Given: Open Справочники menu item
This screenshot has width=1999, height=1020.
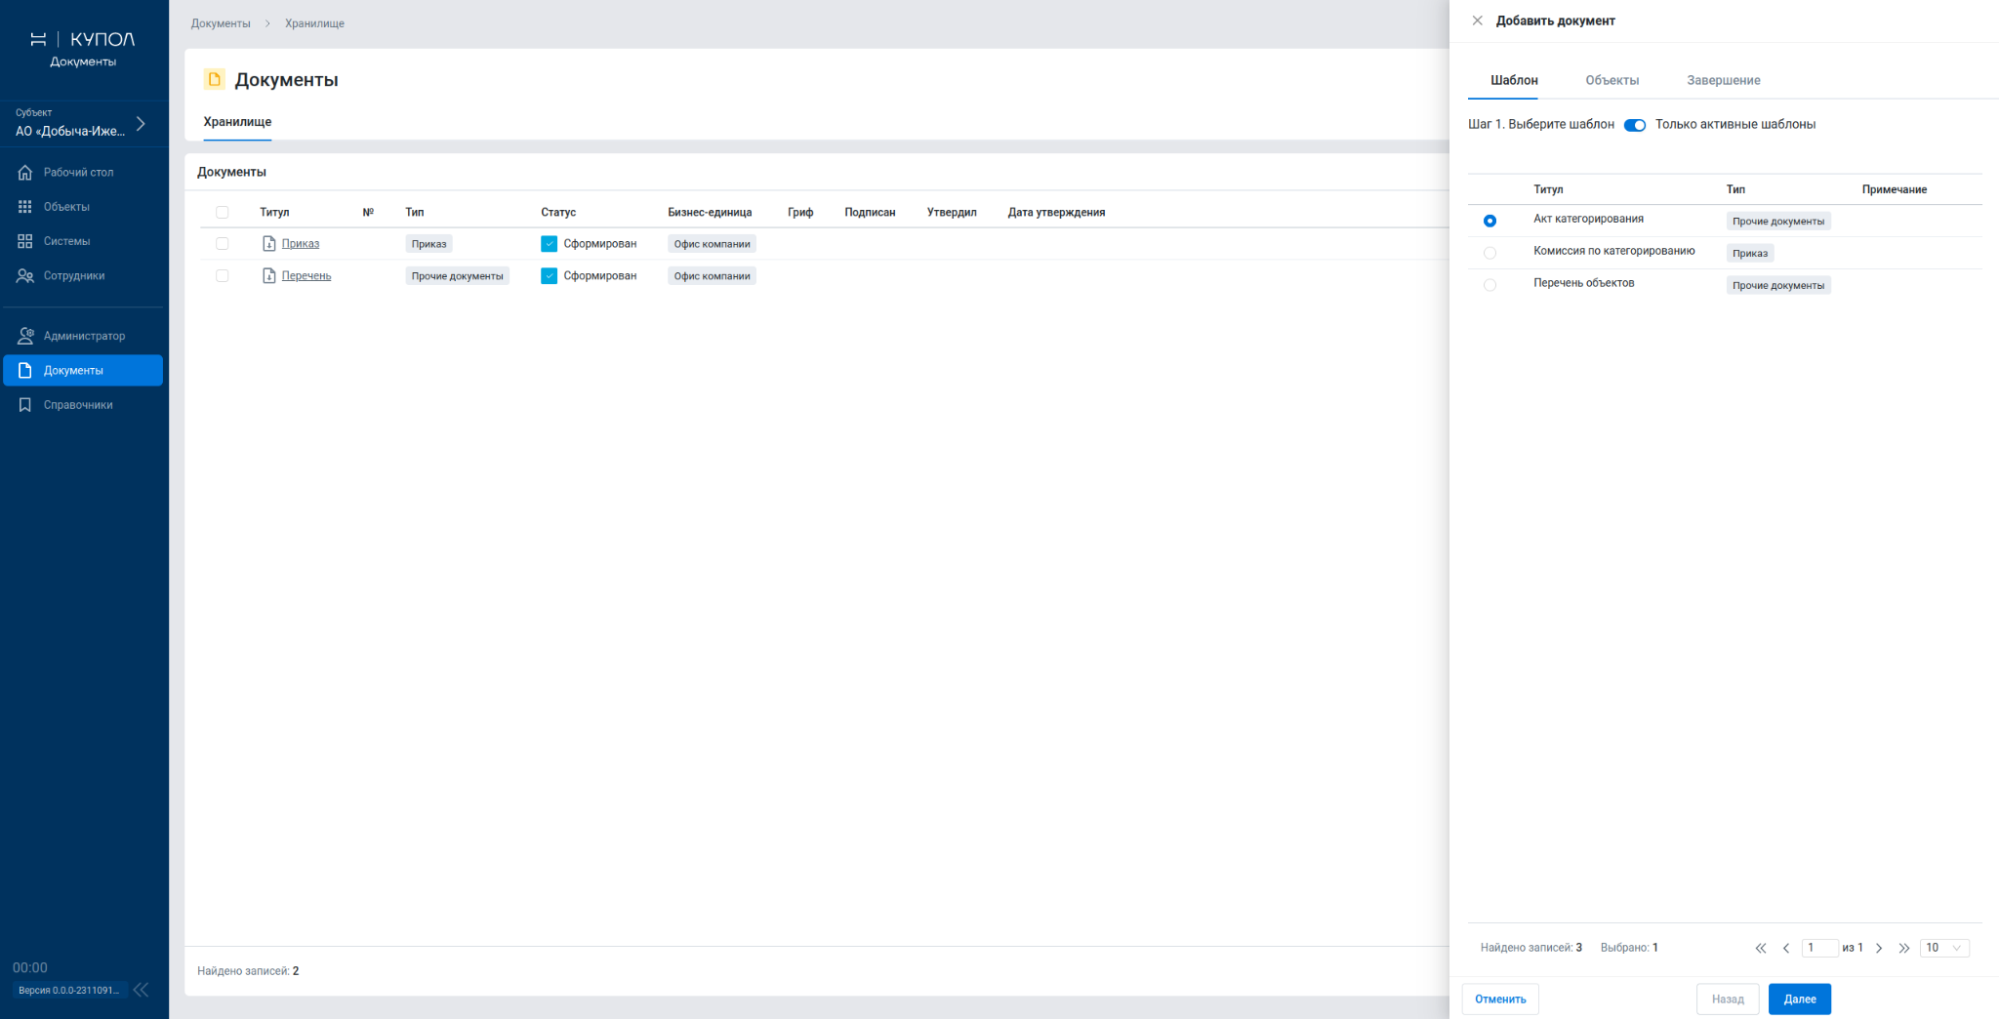Looking at the screenshot, I should pos(82,405).
